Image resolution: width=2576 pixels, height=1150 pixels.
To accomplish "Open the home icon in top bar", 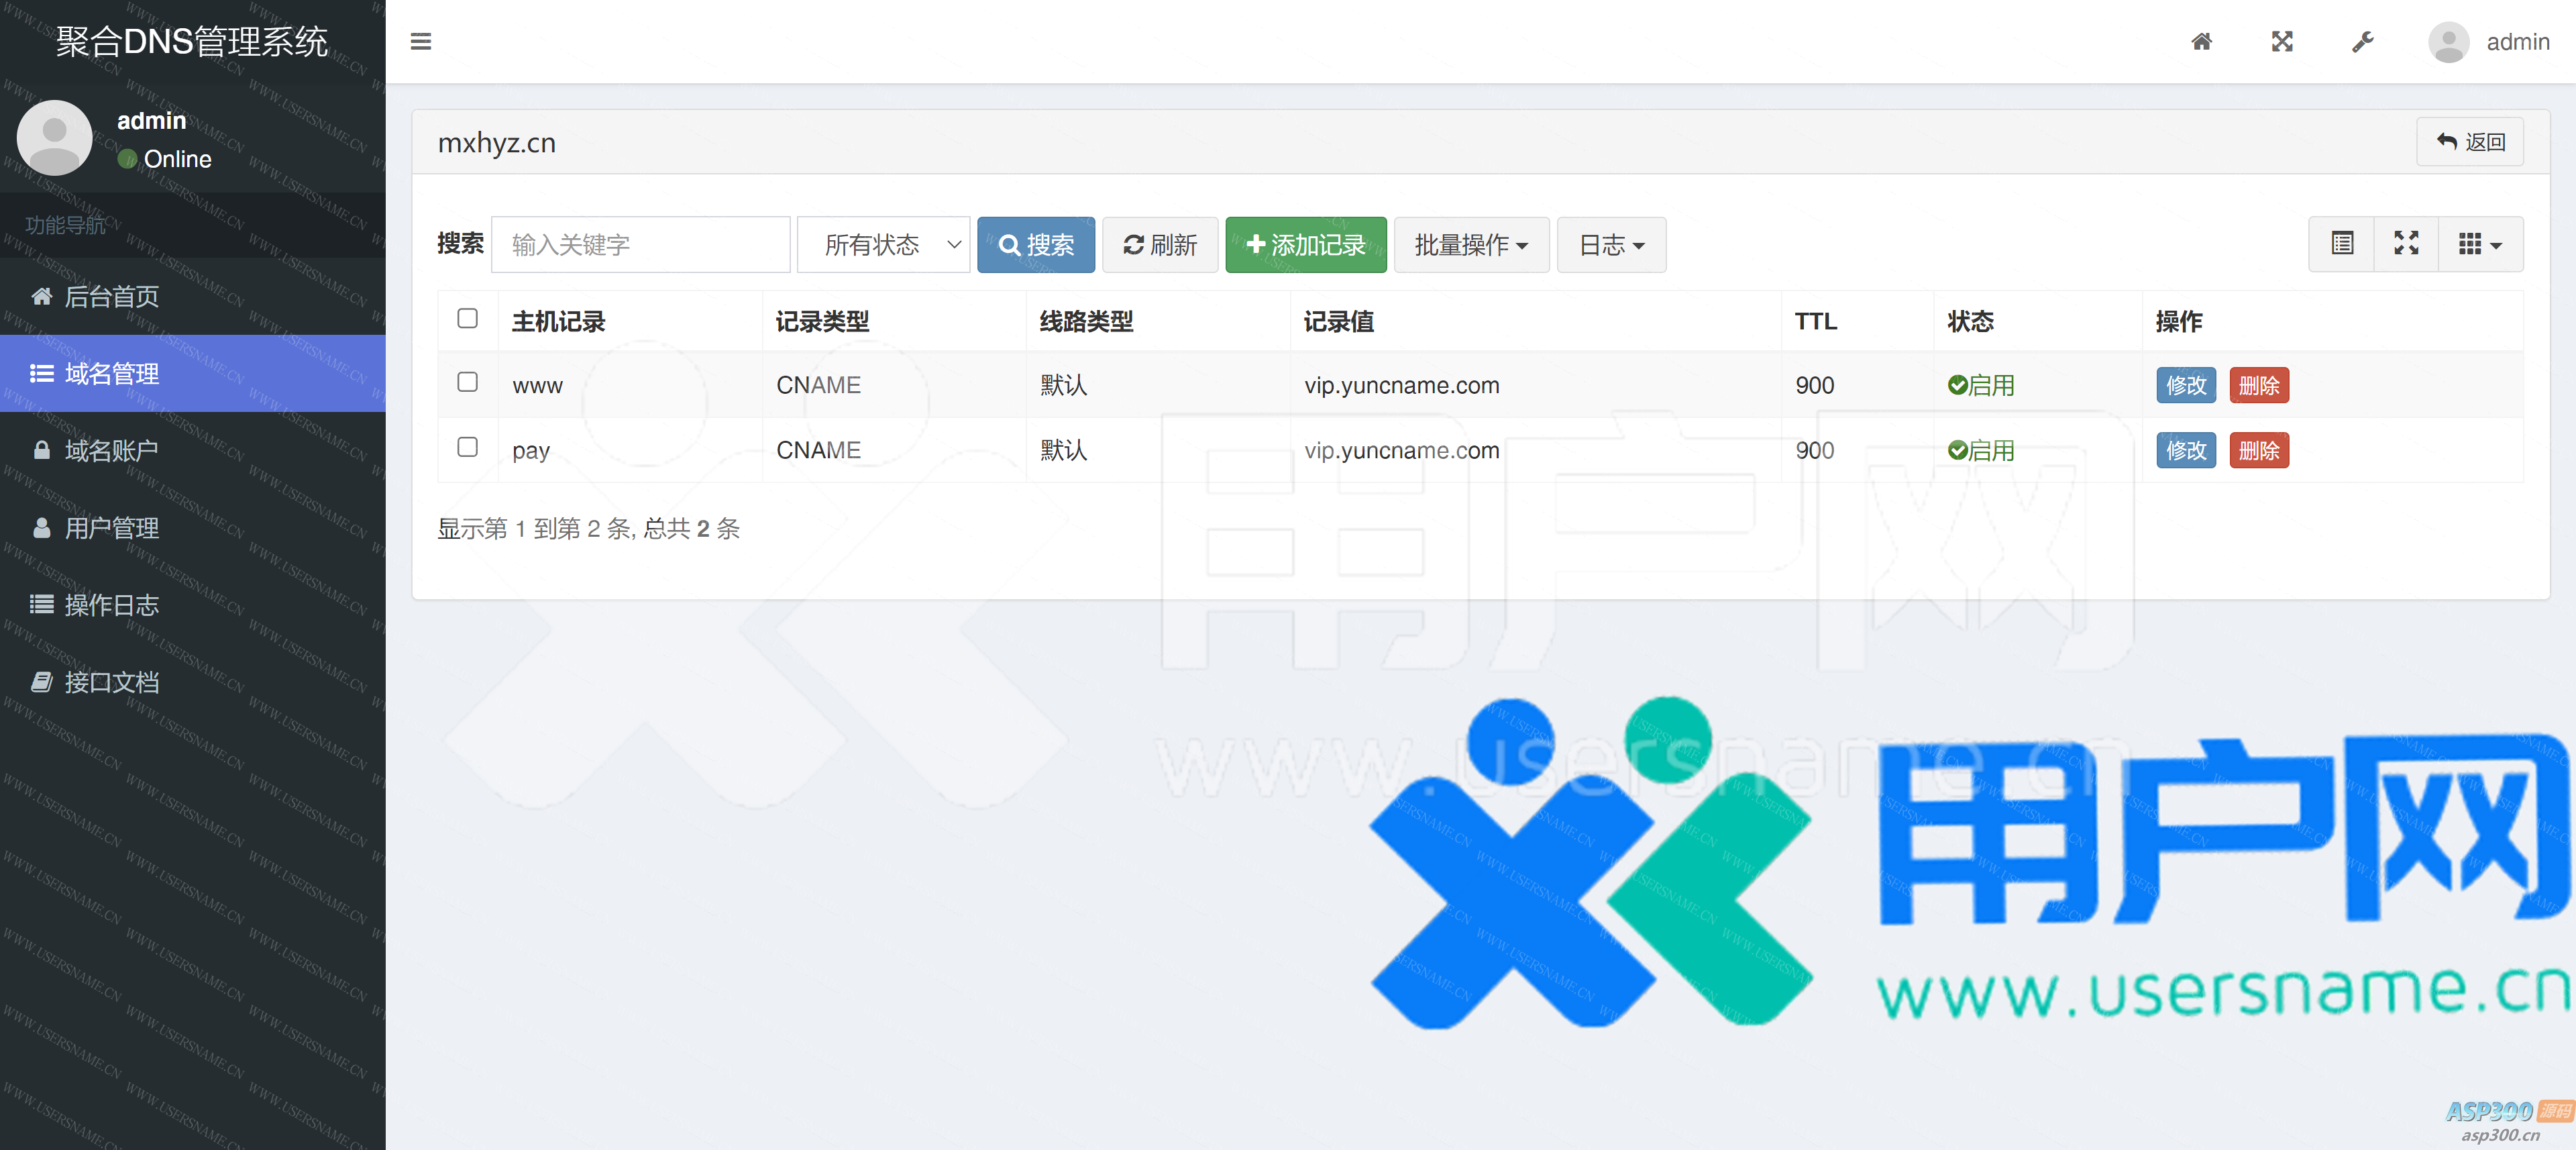I will pyautogui.click(x=2201, y=41).
